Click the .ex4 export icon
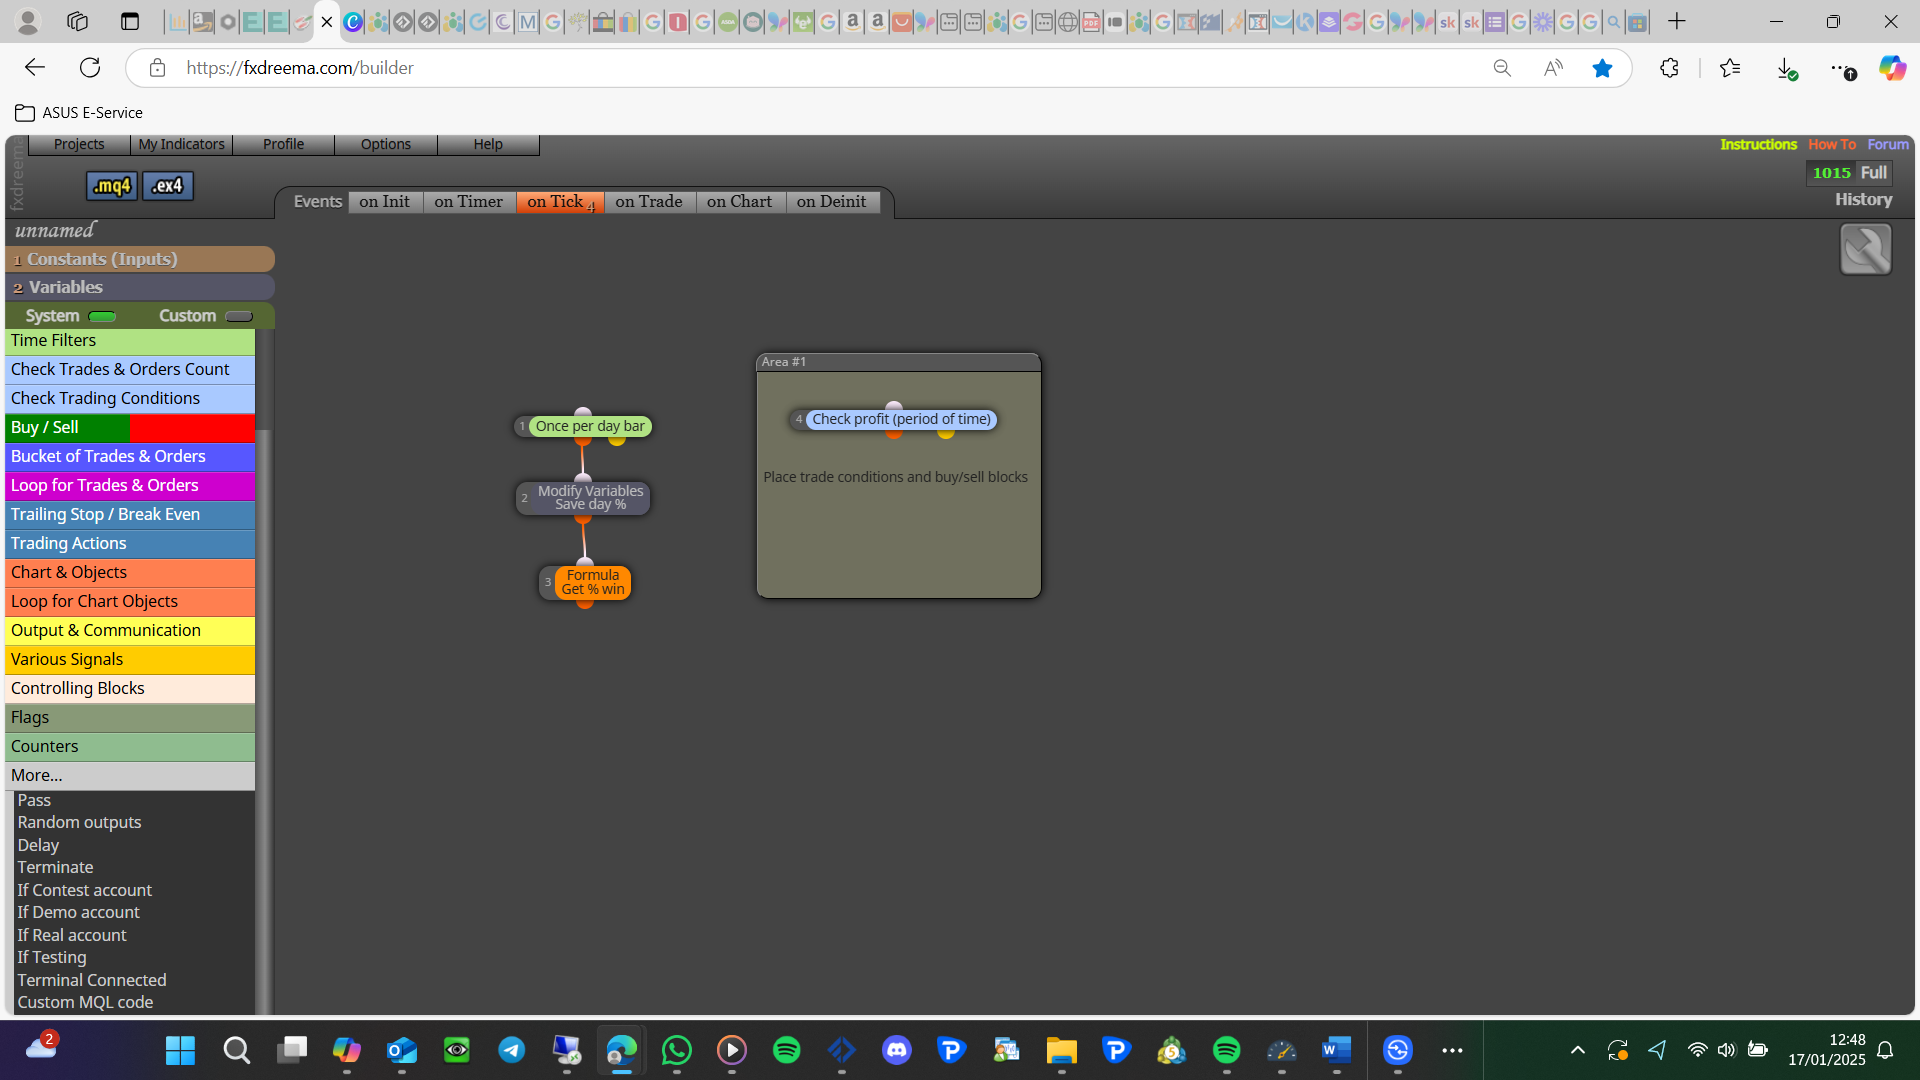 click(168, 186)
